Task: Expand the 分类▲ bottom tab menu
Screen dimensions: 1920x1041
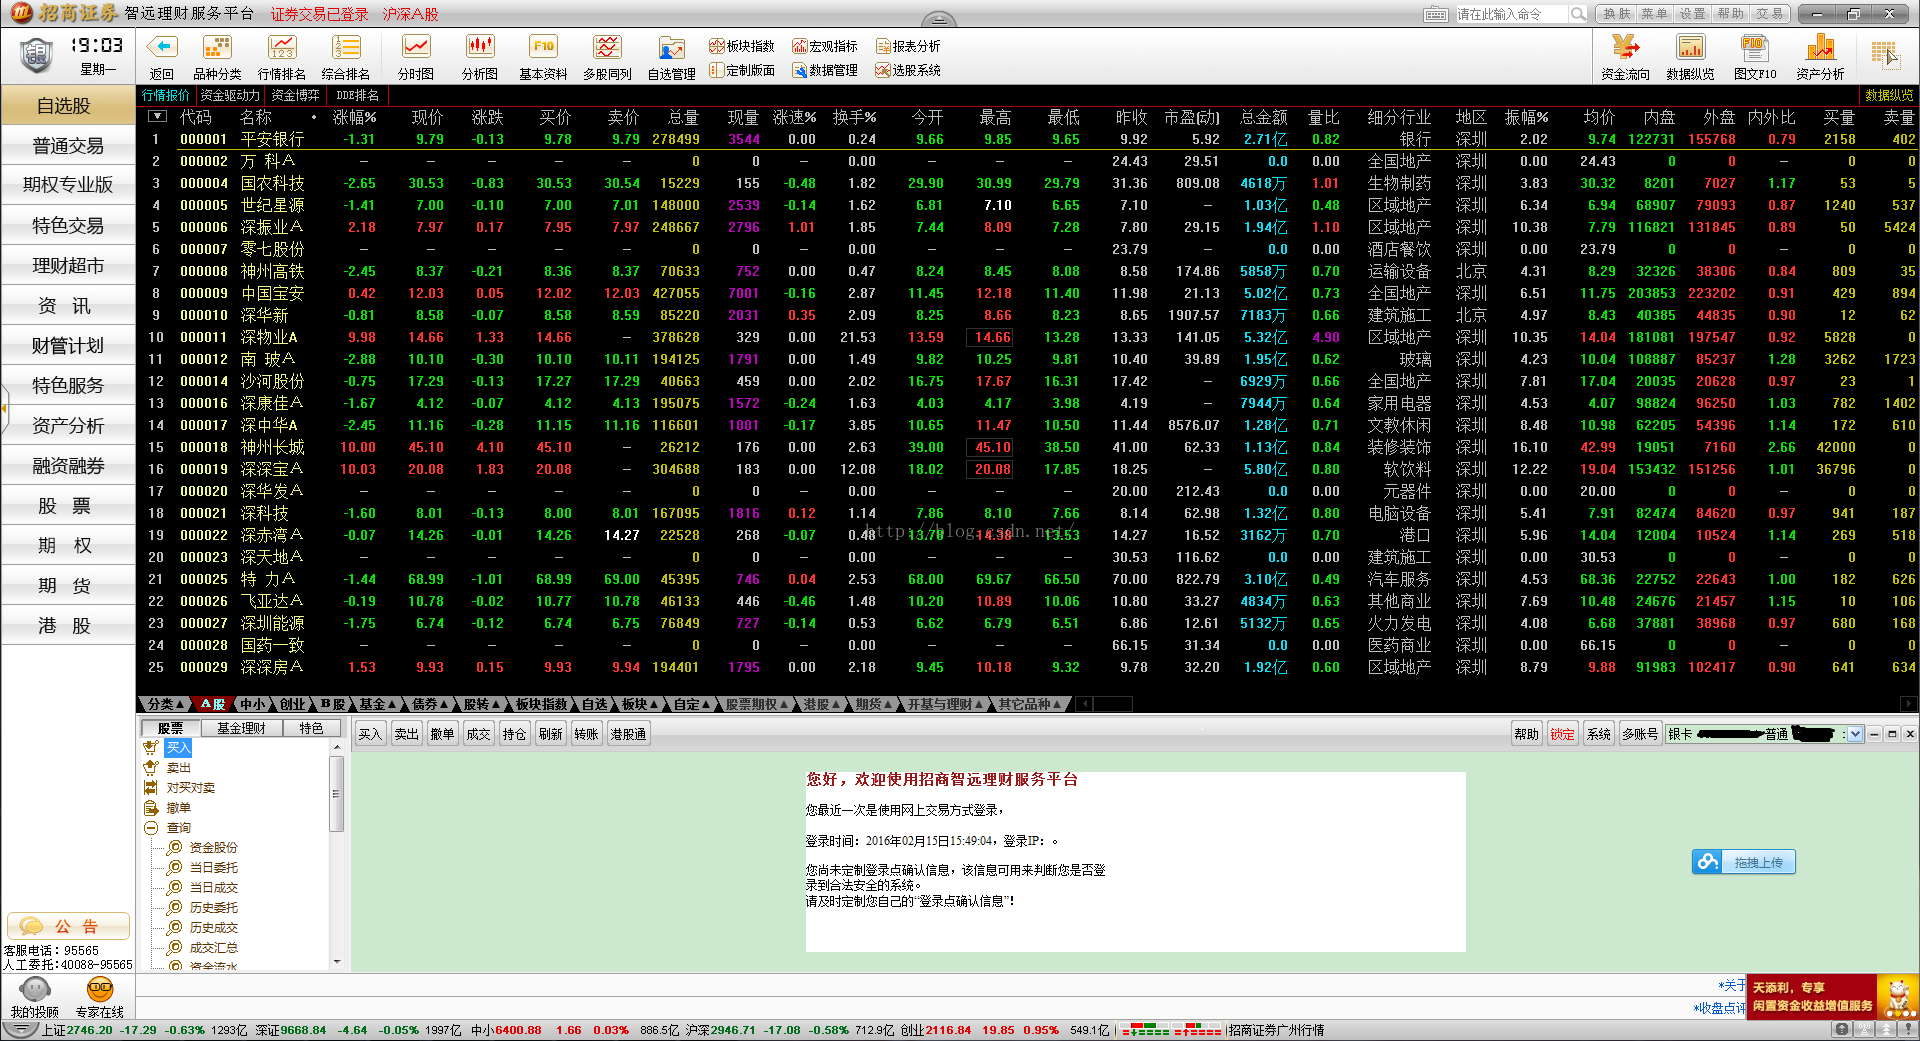Action: 164,704
